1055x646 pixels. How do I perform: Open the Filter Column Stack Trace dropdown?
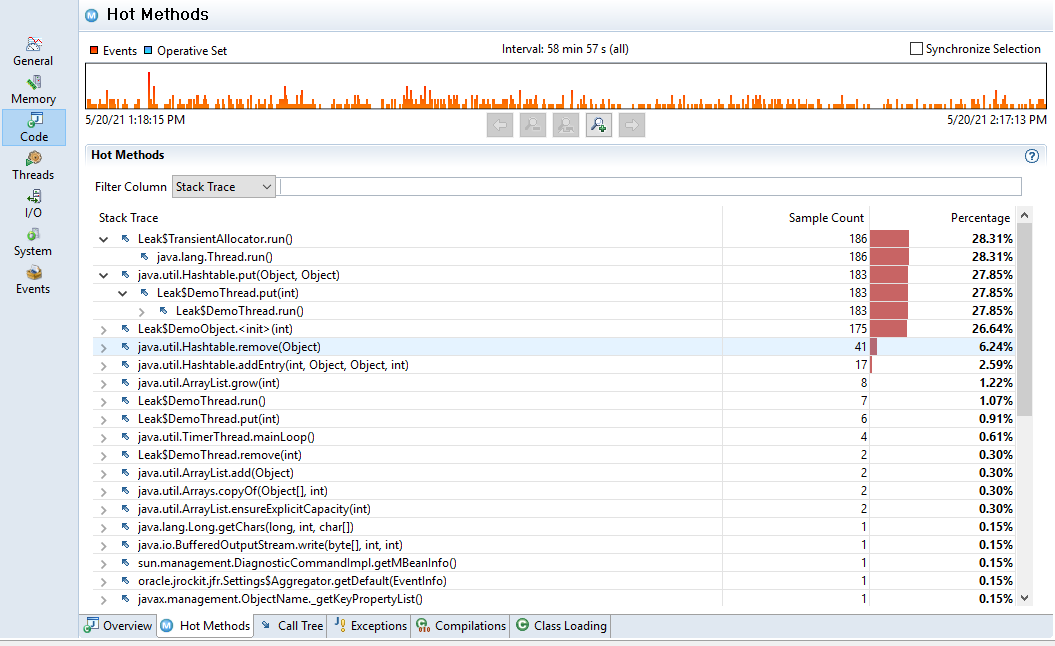224,187
